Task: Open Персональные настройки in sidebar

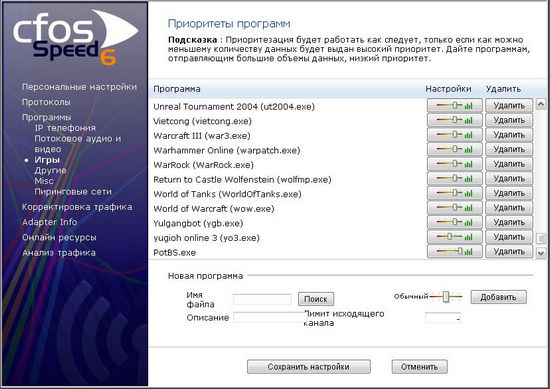Action: pos(79,87)
